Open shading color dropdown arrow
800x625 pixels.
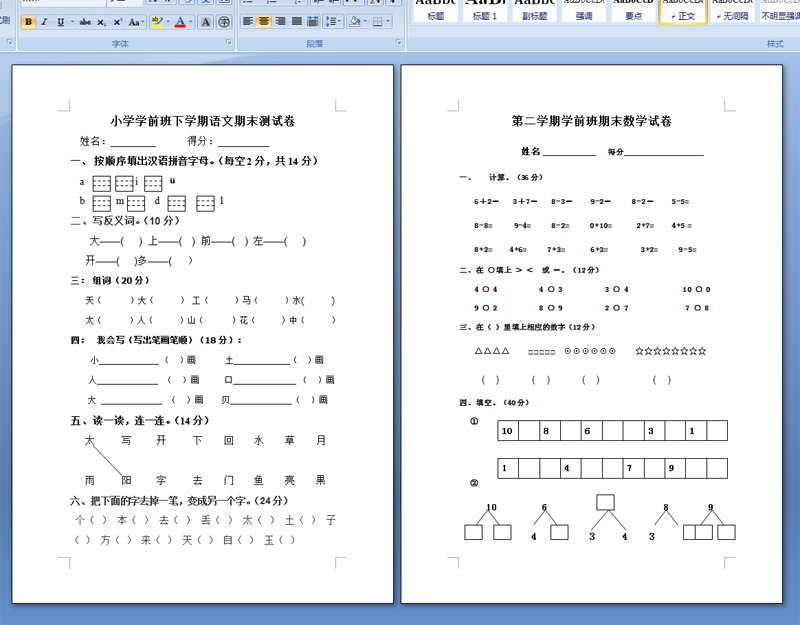pos(365,21)
